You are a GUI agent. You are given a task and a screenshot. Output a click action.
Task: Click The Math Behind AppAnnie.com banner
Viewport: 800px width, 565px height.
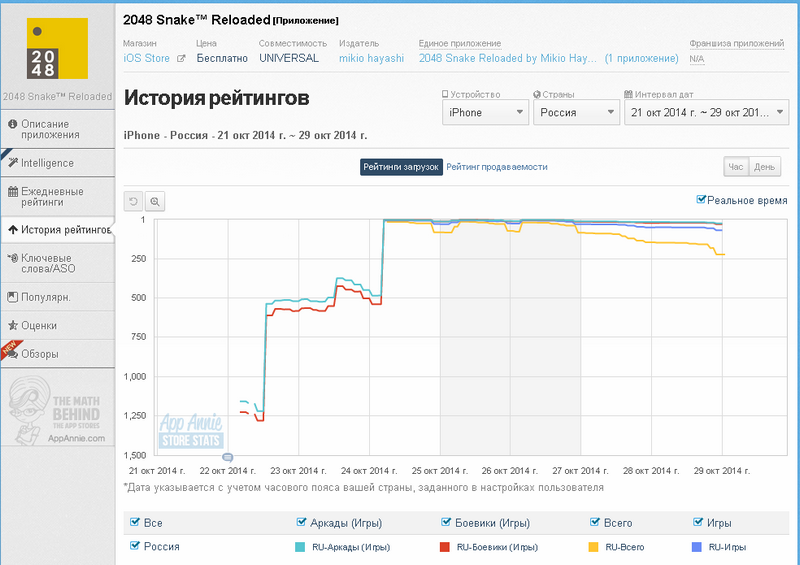57,411
